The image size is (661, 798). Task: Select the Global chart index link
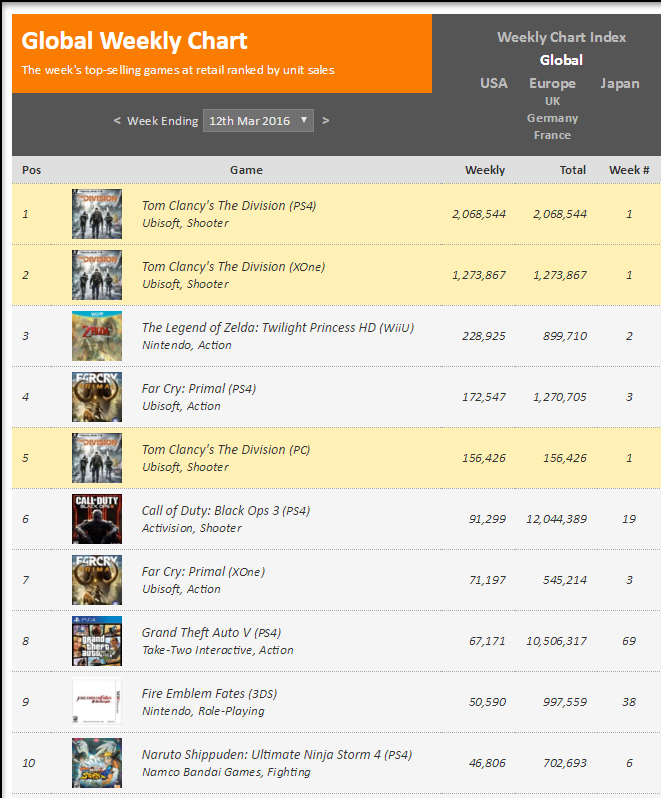[561, 60]
